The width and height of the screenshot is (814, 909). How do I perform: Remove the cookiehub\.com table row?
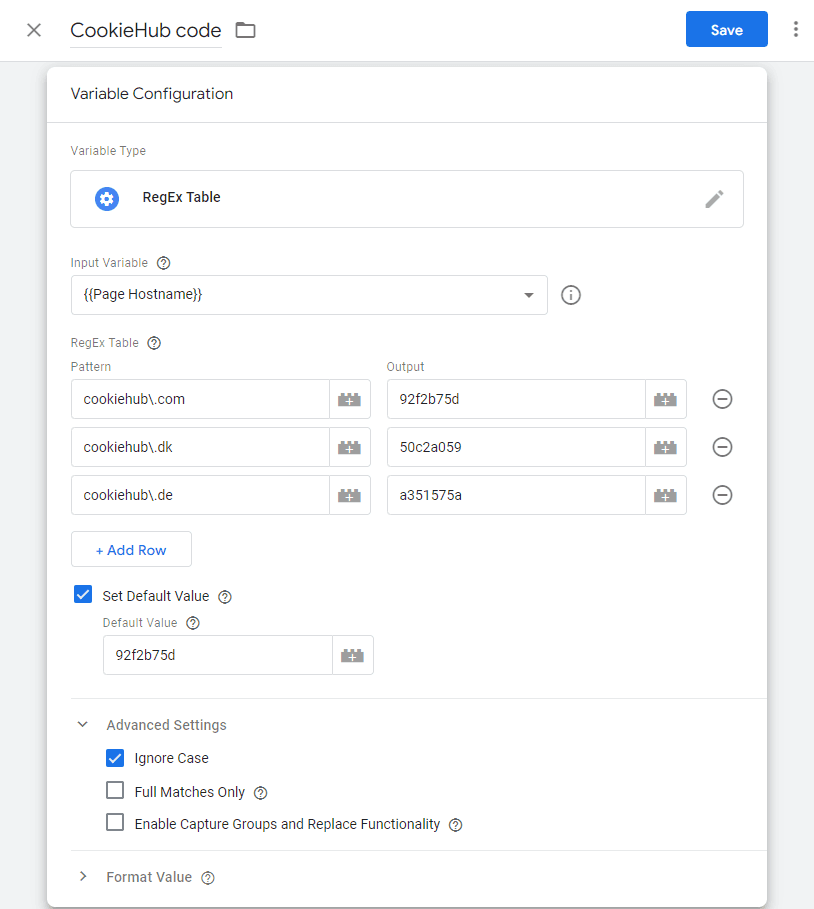coord(722,399)
